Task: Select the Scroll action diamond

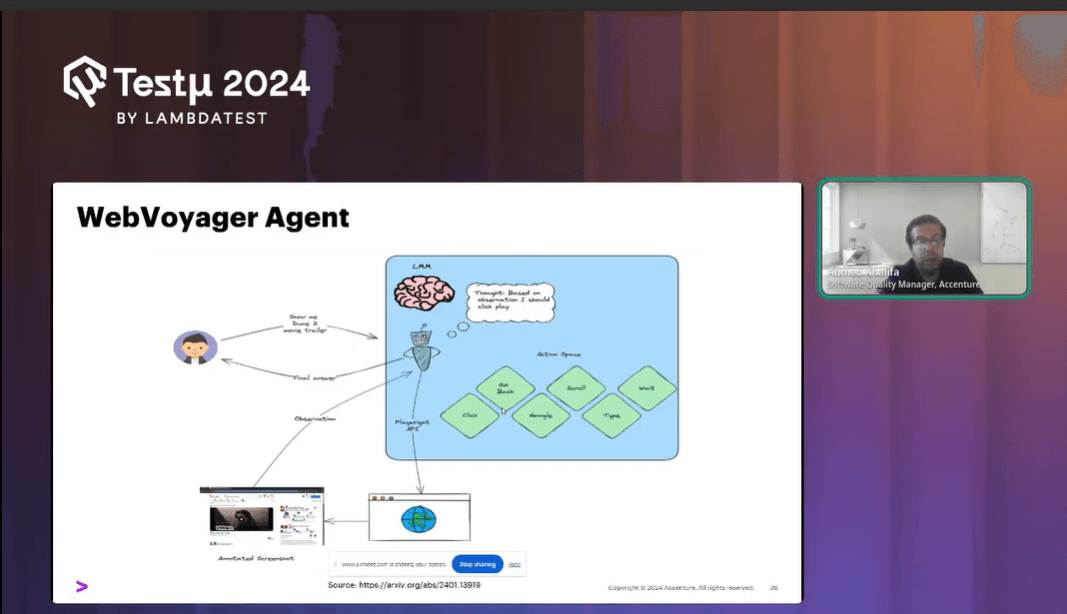Action: 576,387
